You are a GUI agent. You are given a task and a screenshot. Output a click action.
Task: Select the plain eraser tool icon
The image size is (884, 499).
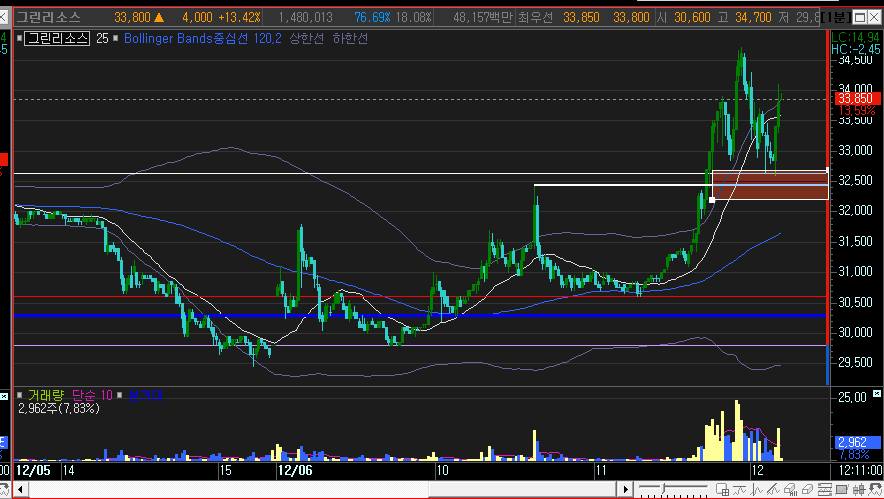(x=807, y=489)
